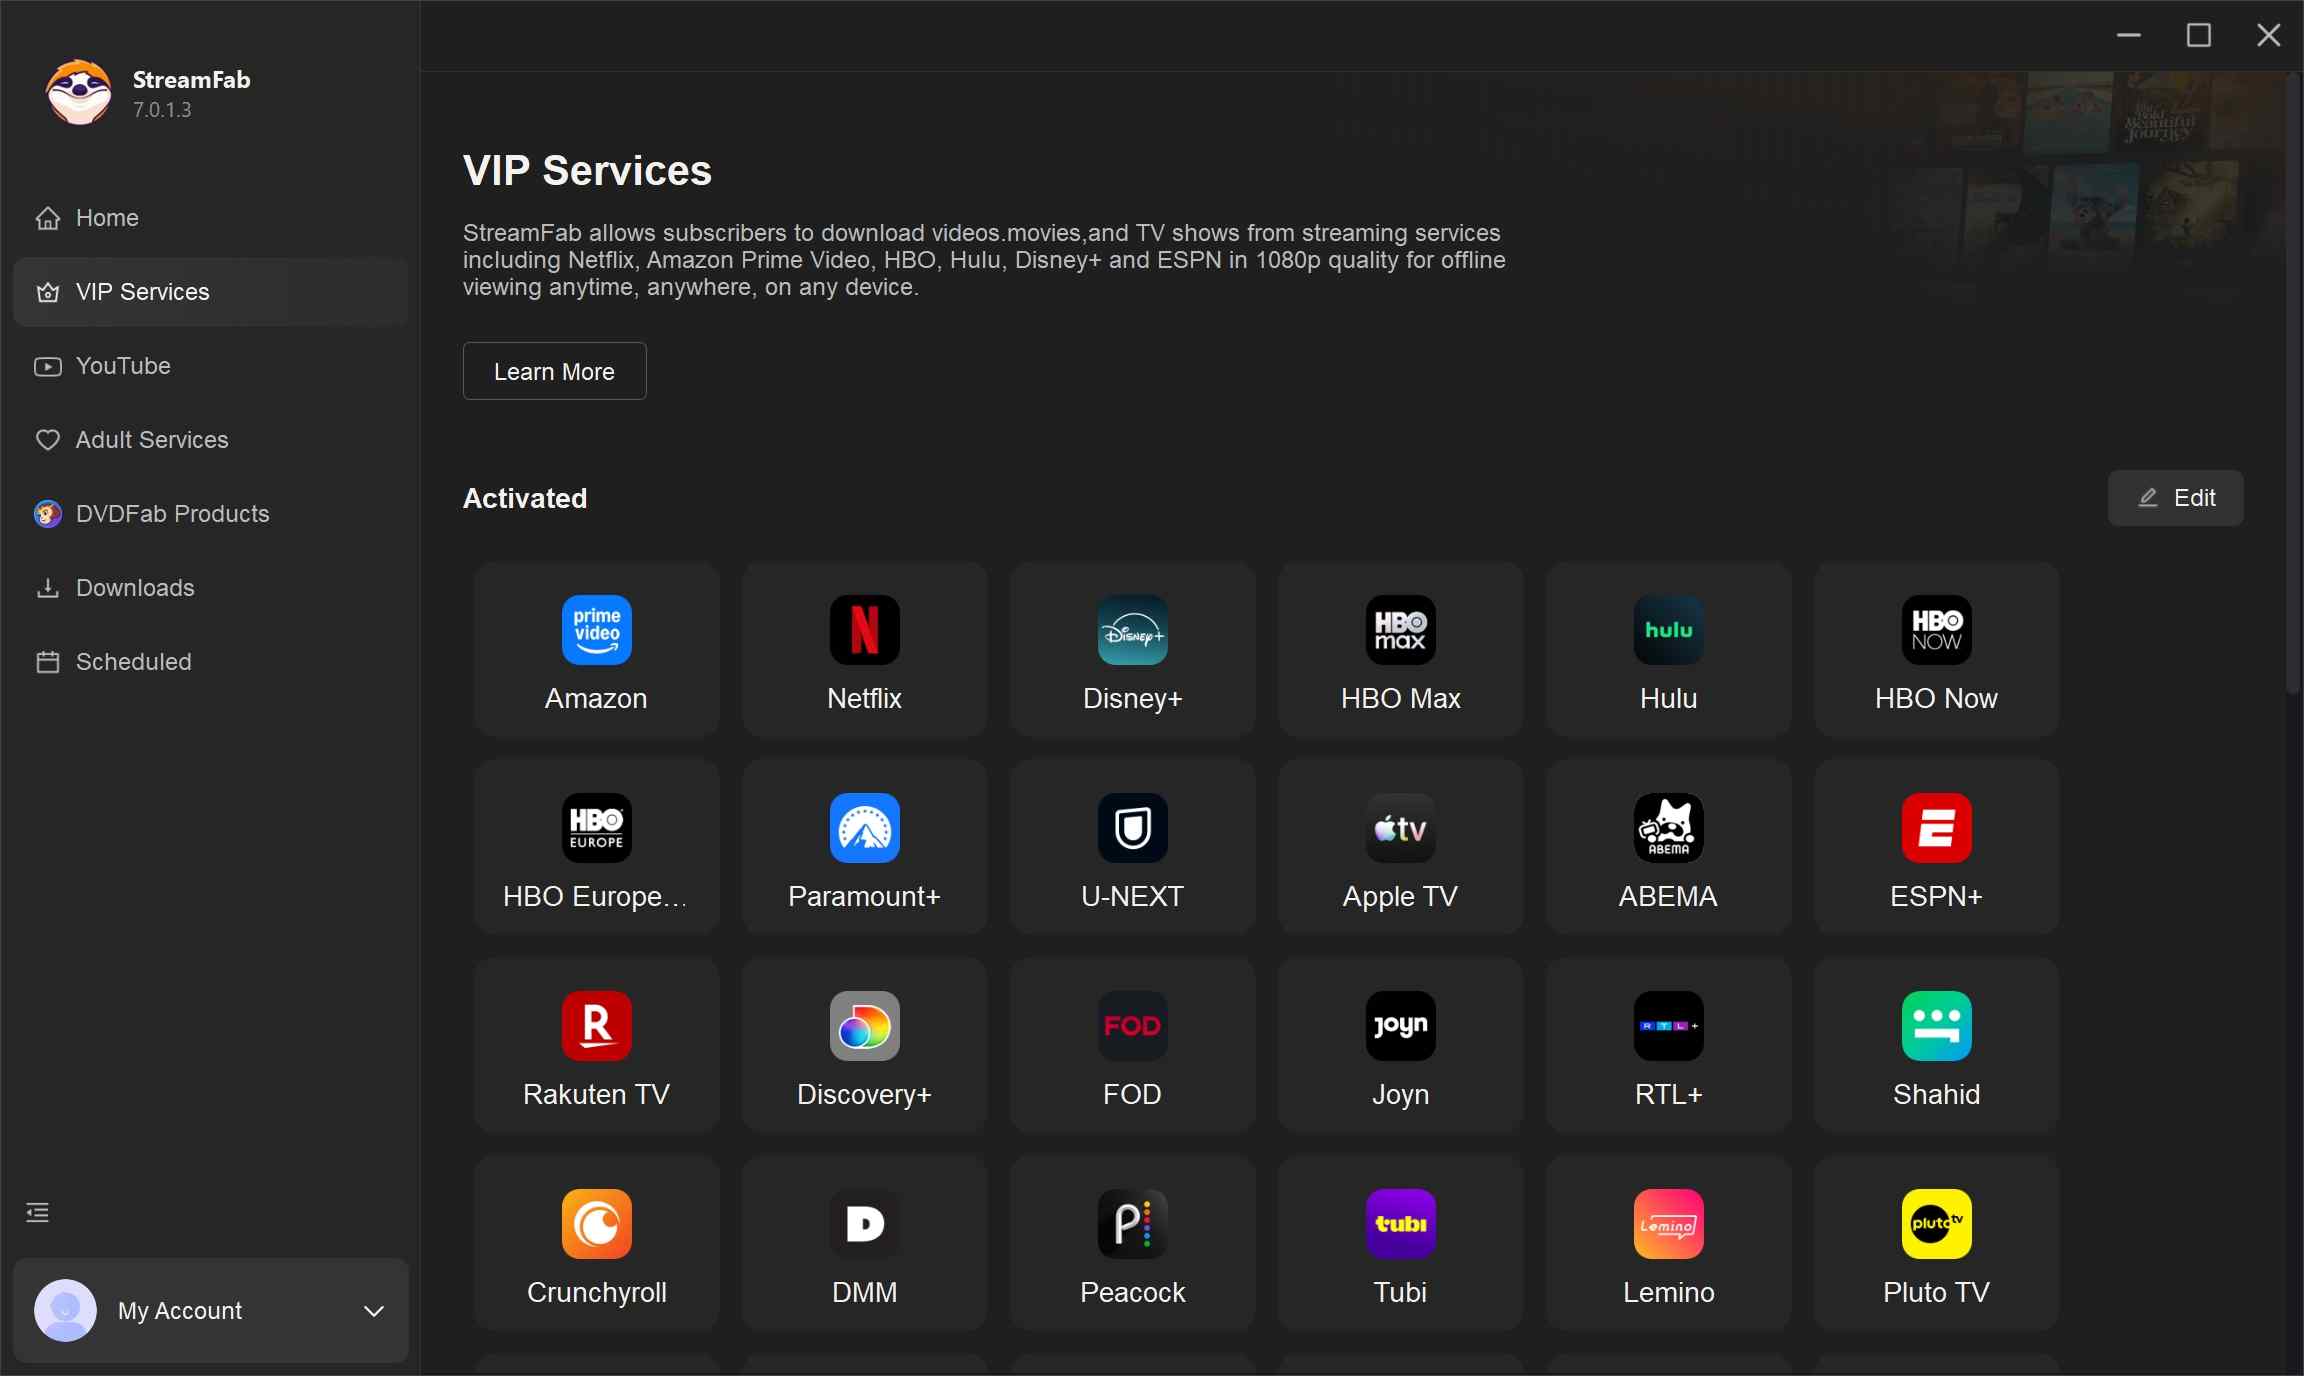Screen dimensions: 2304x1376
Task: Open Adult Services in the sidebar
Action: coord(152,440)
